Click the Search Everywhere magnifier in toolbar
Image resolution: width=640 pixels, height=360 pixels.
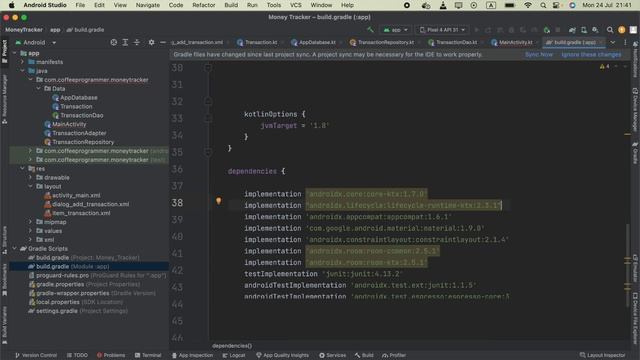tap(610, 30)
